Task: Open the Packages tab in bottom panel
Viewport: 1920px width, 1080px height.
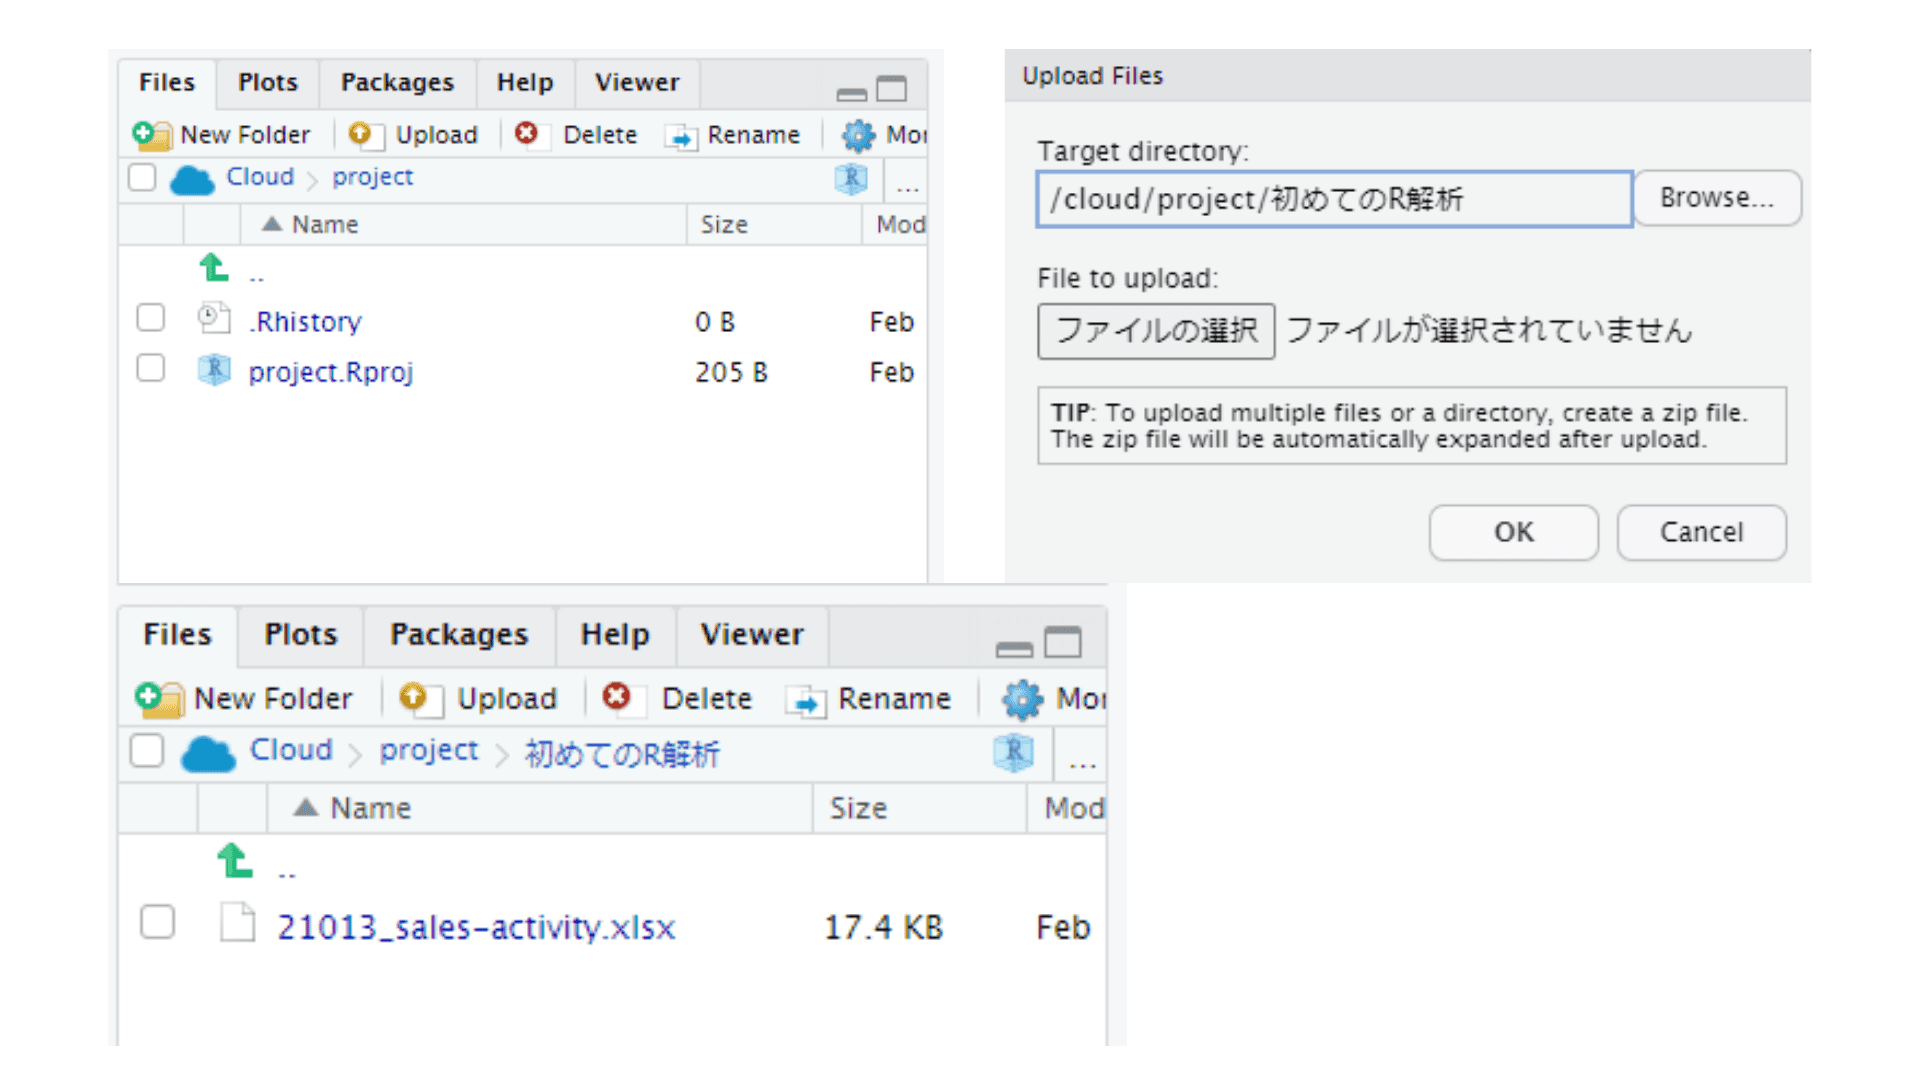Action: coord(458,635)
